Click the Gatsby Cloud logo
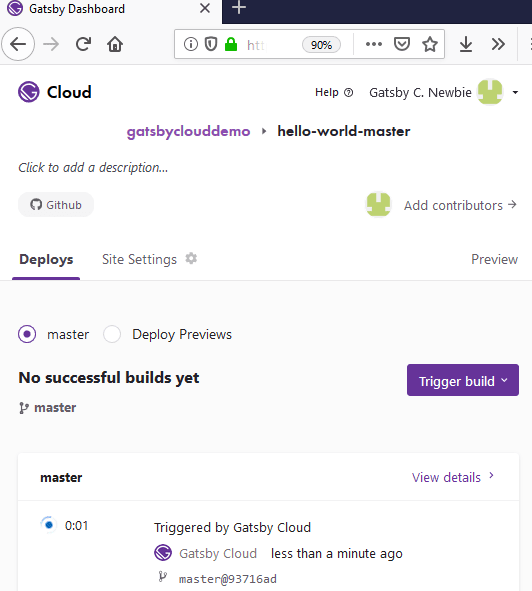This screenshot has width=532, height=591. point(55,92)
